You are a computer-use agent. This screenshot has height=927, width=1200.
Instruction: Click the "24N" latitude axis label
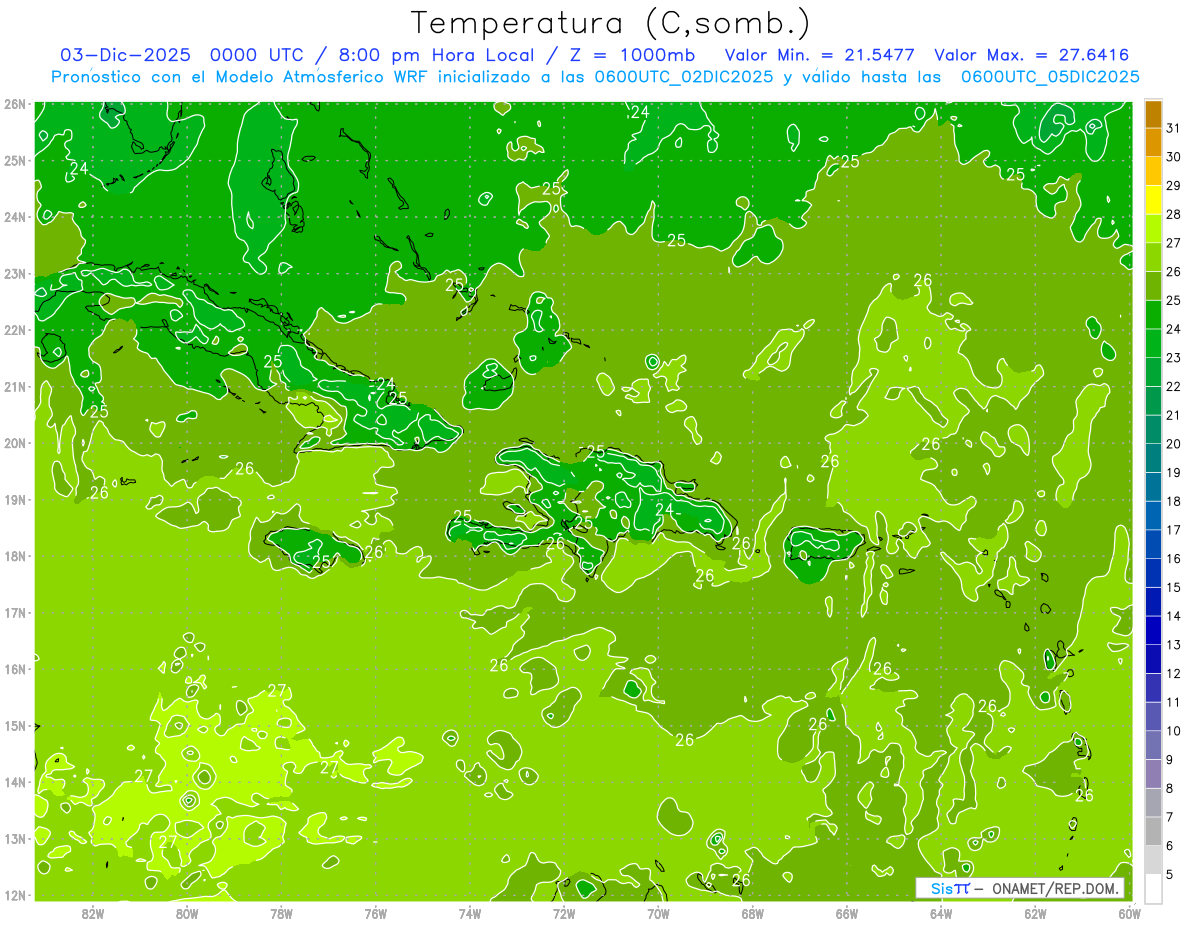pyautogui.click(x=15, y=217)
